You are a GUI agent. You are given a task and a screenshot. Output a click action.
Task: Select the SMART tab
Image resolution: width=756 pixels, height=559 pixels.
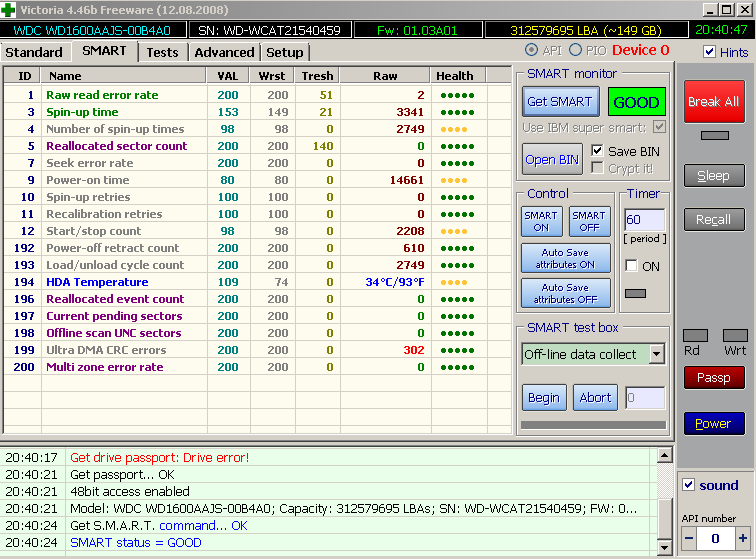click(105, 51)
